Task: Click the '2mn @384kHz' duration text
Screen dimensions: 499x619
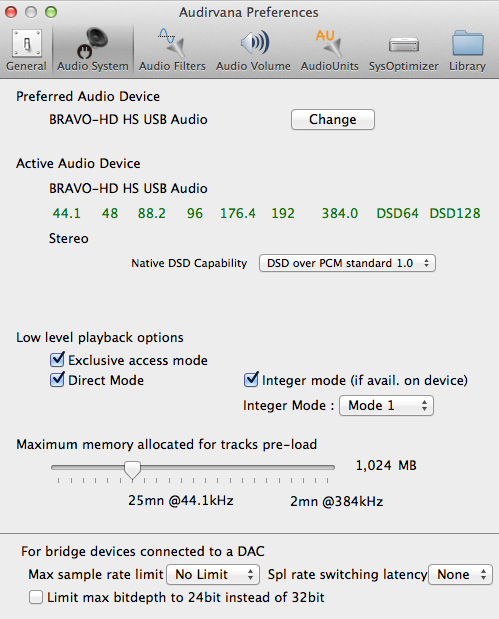Action: [337, 501]
